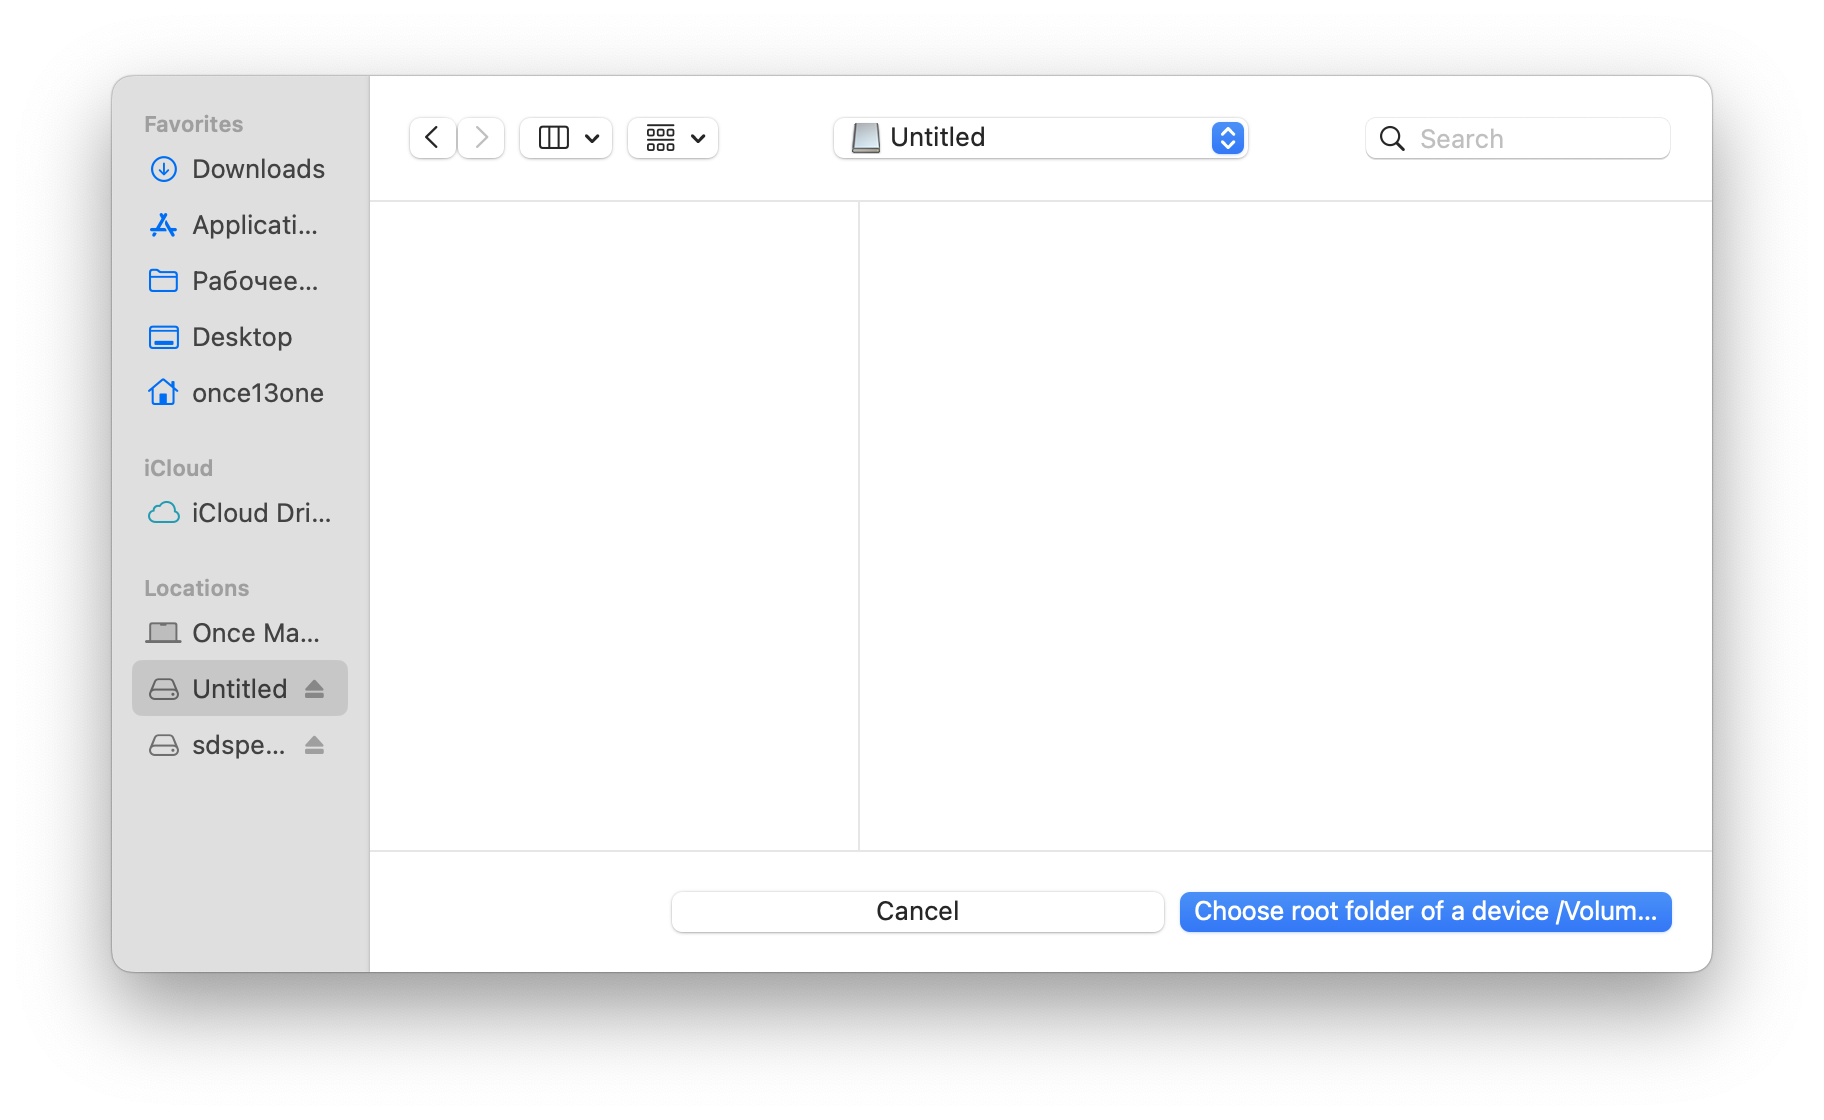
Task: Open the Desktop folder in sidebar
Action: point(240,337)
